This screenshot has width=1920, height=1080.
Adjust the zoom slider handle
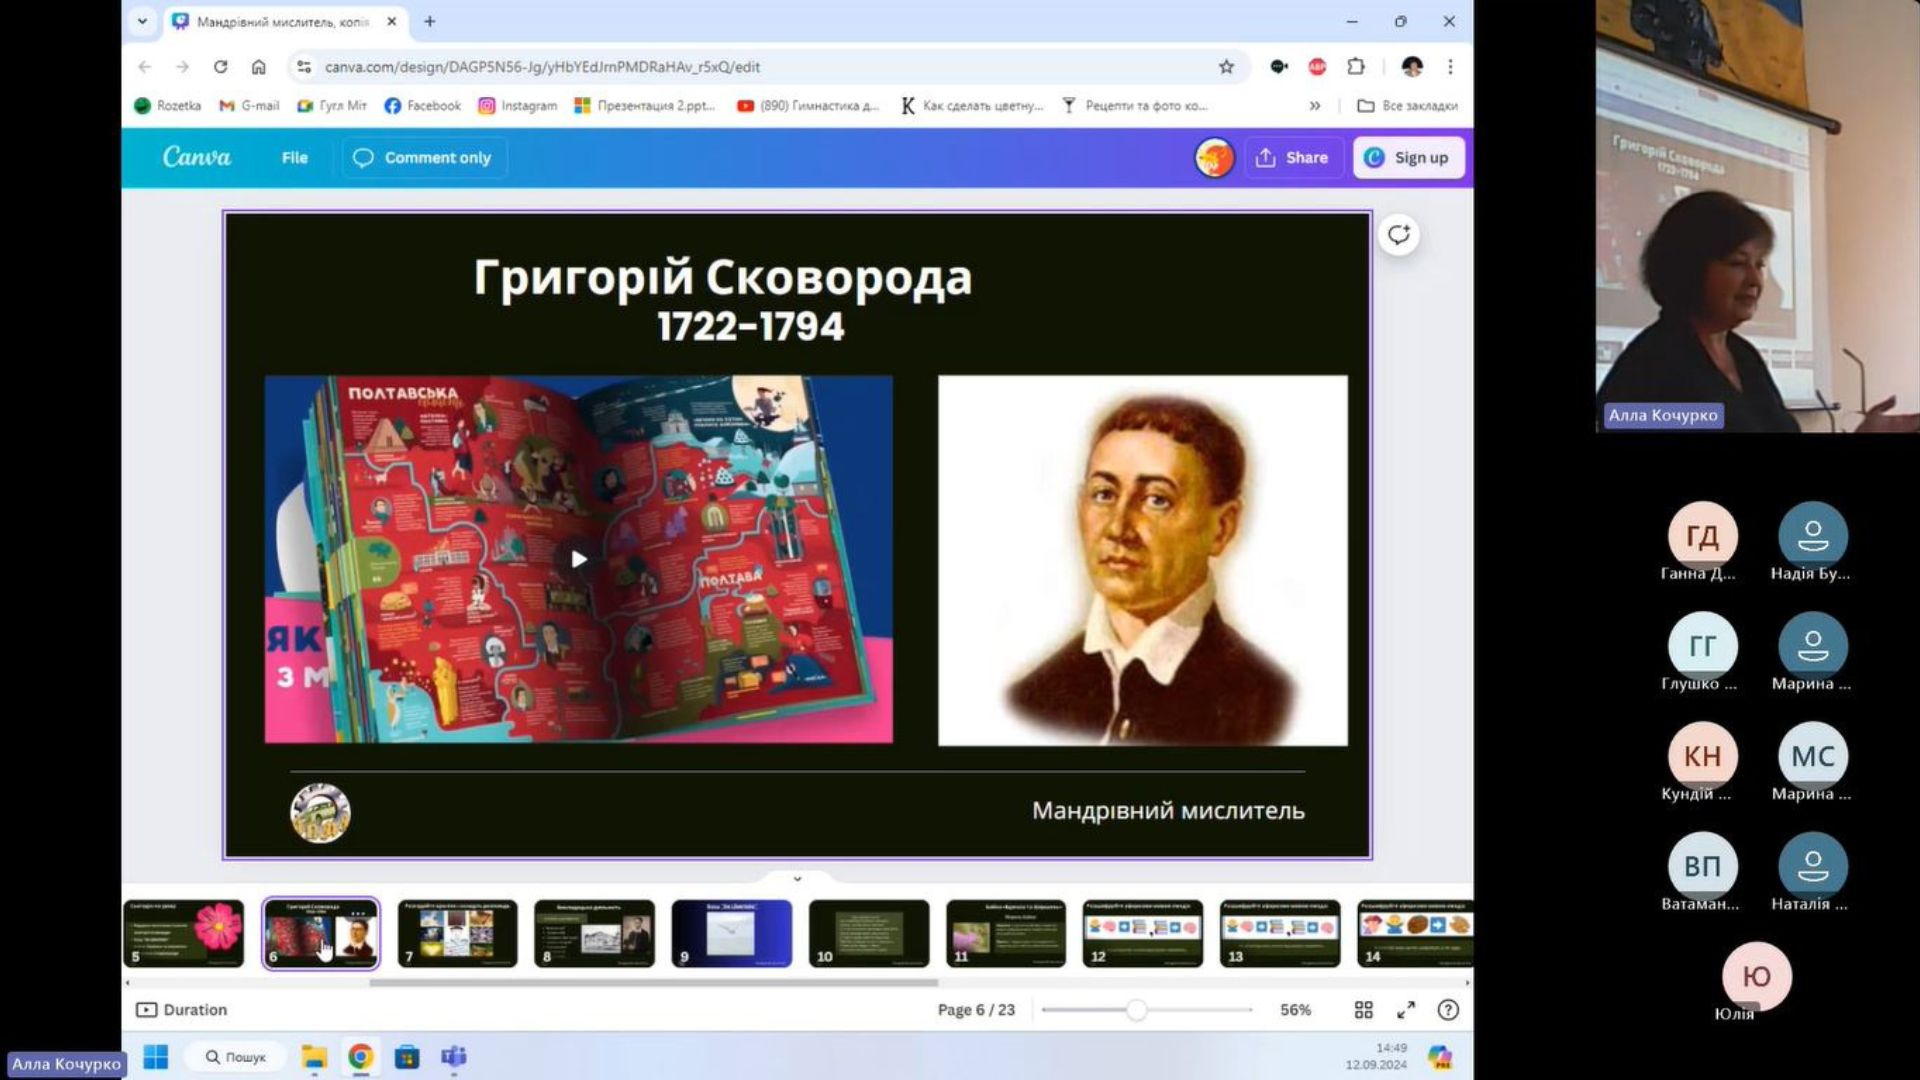1136,1010
